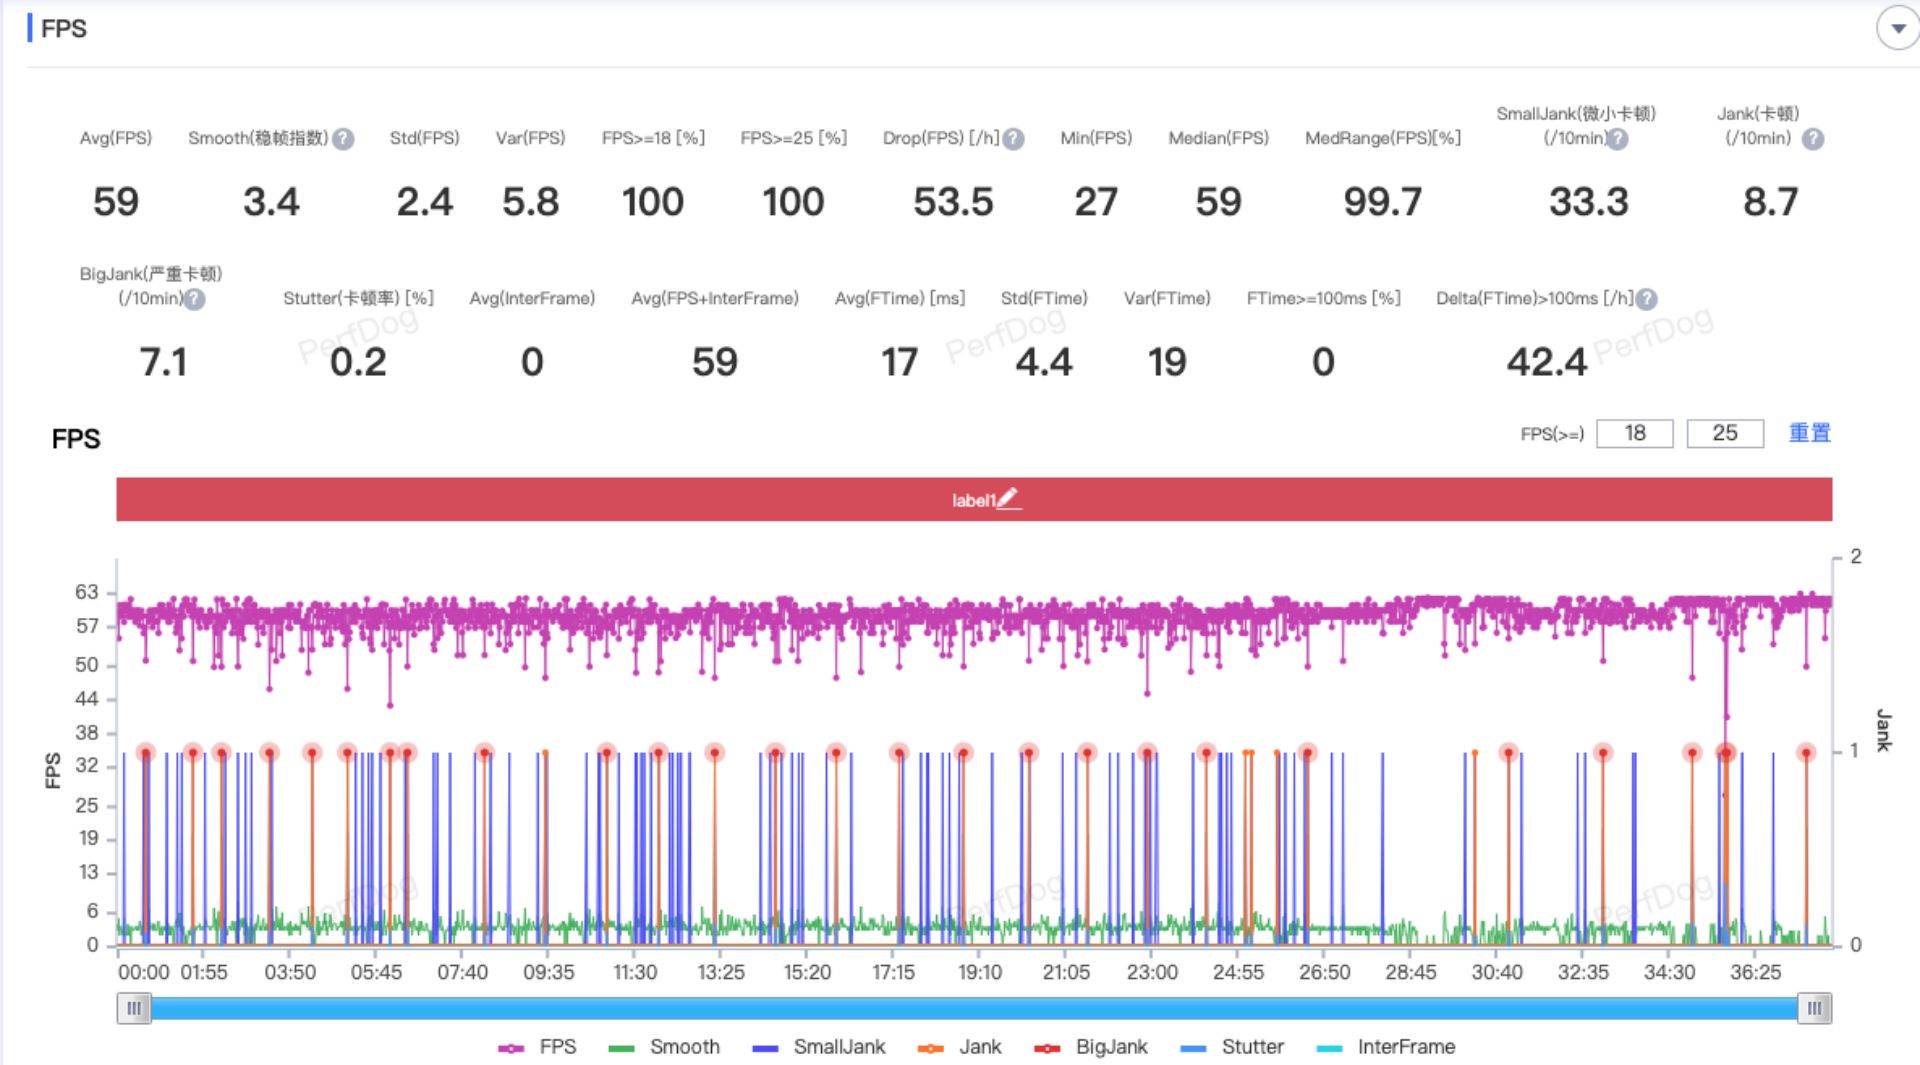Image resolution: width=1920 pixels, height=1065 pixels.
Task: Click the 19:10 time axis label
Action: 980,972
